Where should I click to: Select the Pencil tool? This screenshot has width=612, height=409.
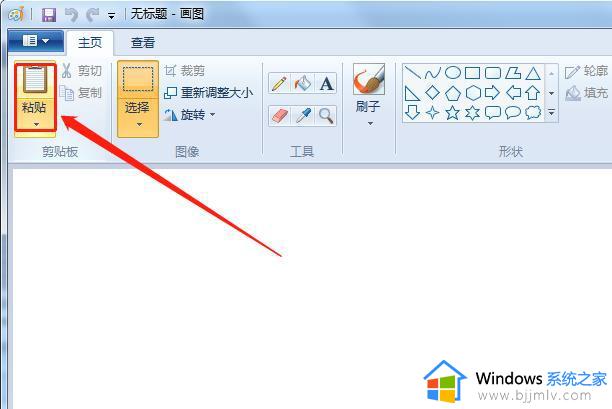click(x=279, y=84)
